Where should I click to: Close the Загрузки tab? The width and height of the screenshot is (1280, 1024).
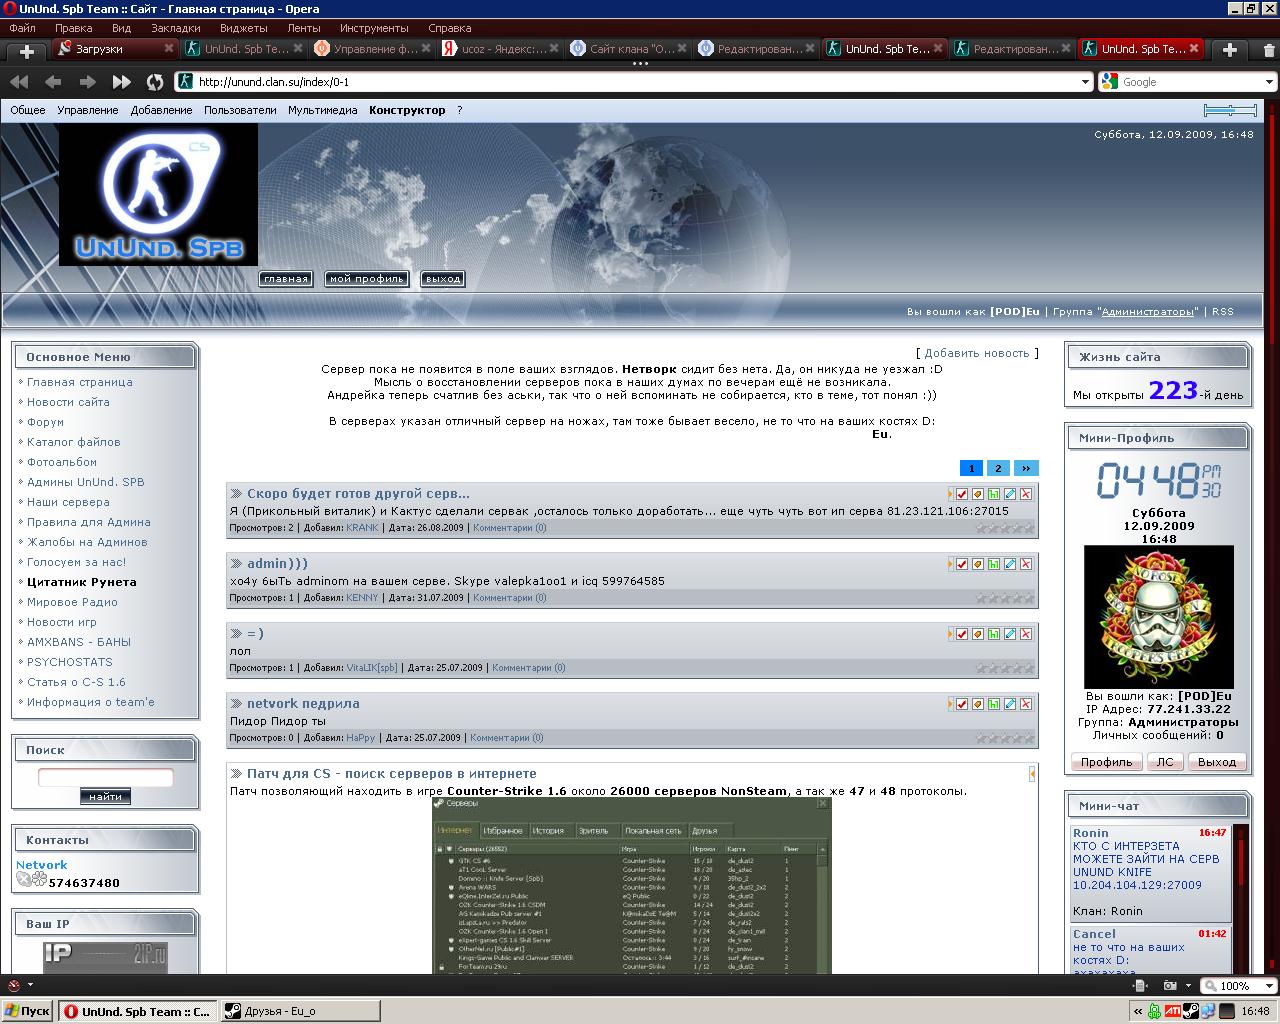(169, 48)
